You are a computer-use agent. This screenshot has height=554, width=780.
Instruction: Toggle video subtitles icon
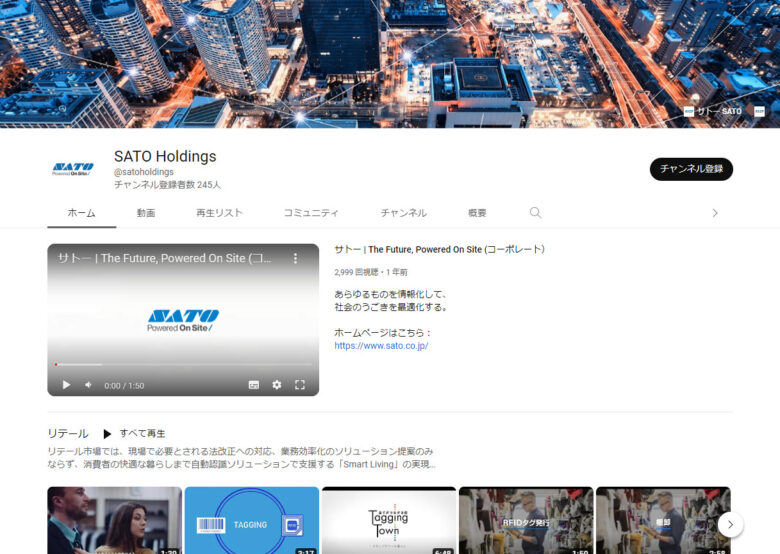pyautogui.click(x=254, y=385)
